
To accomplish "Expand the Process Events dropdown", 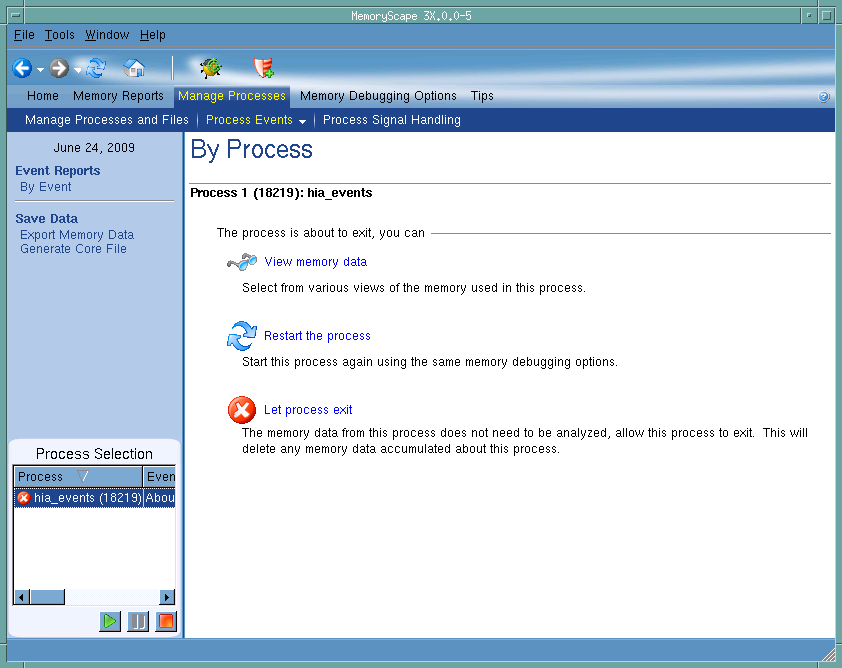I will [302, 121].
